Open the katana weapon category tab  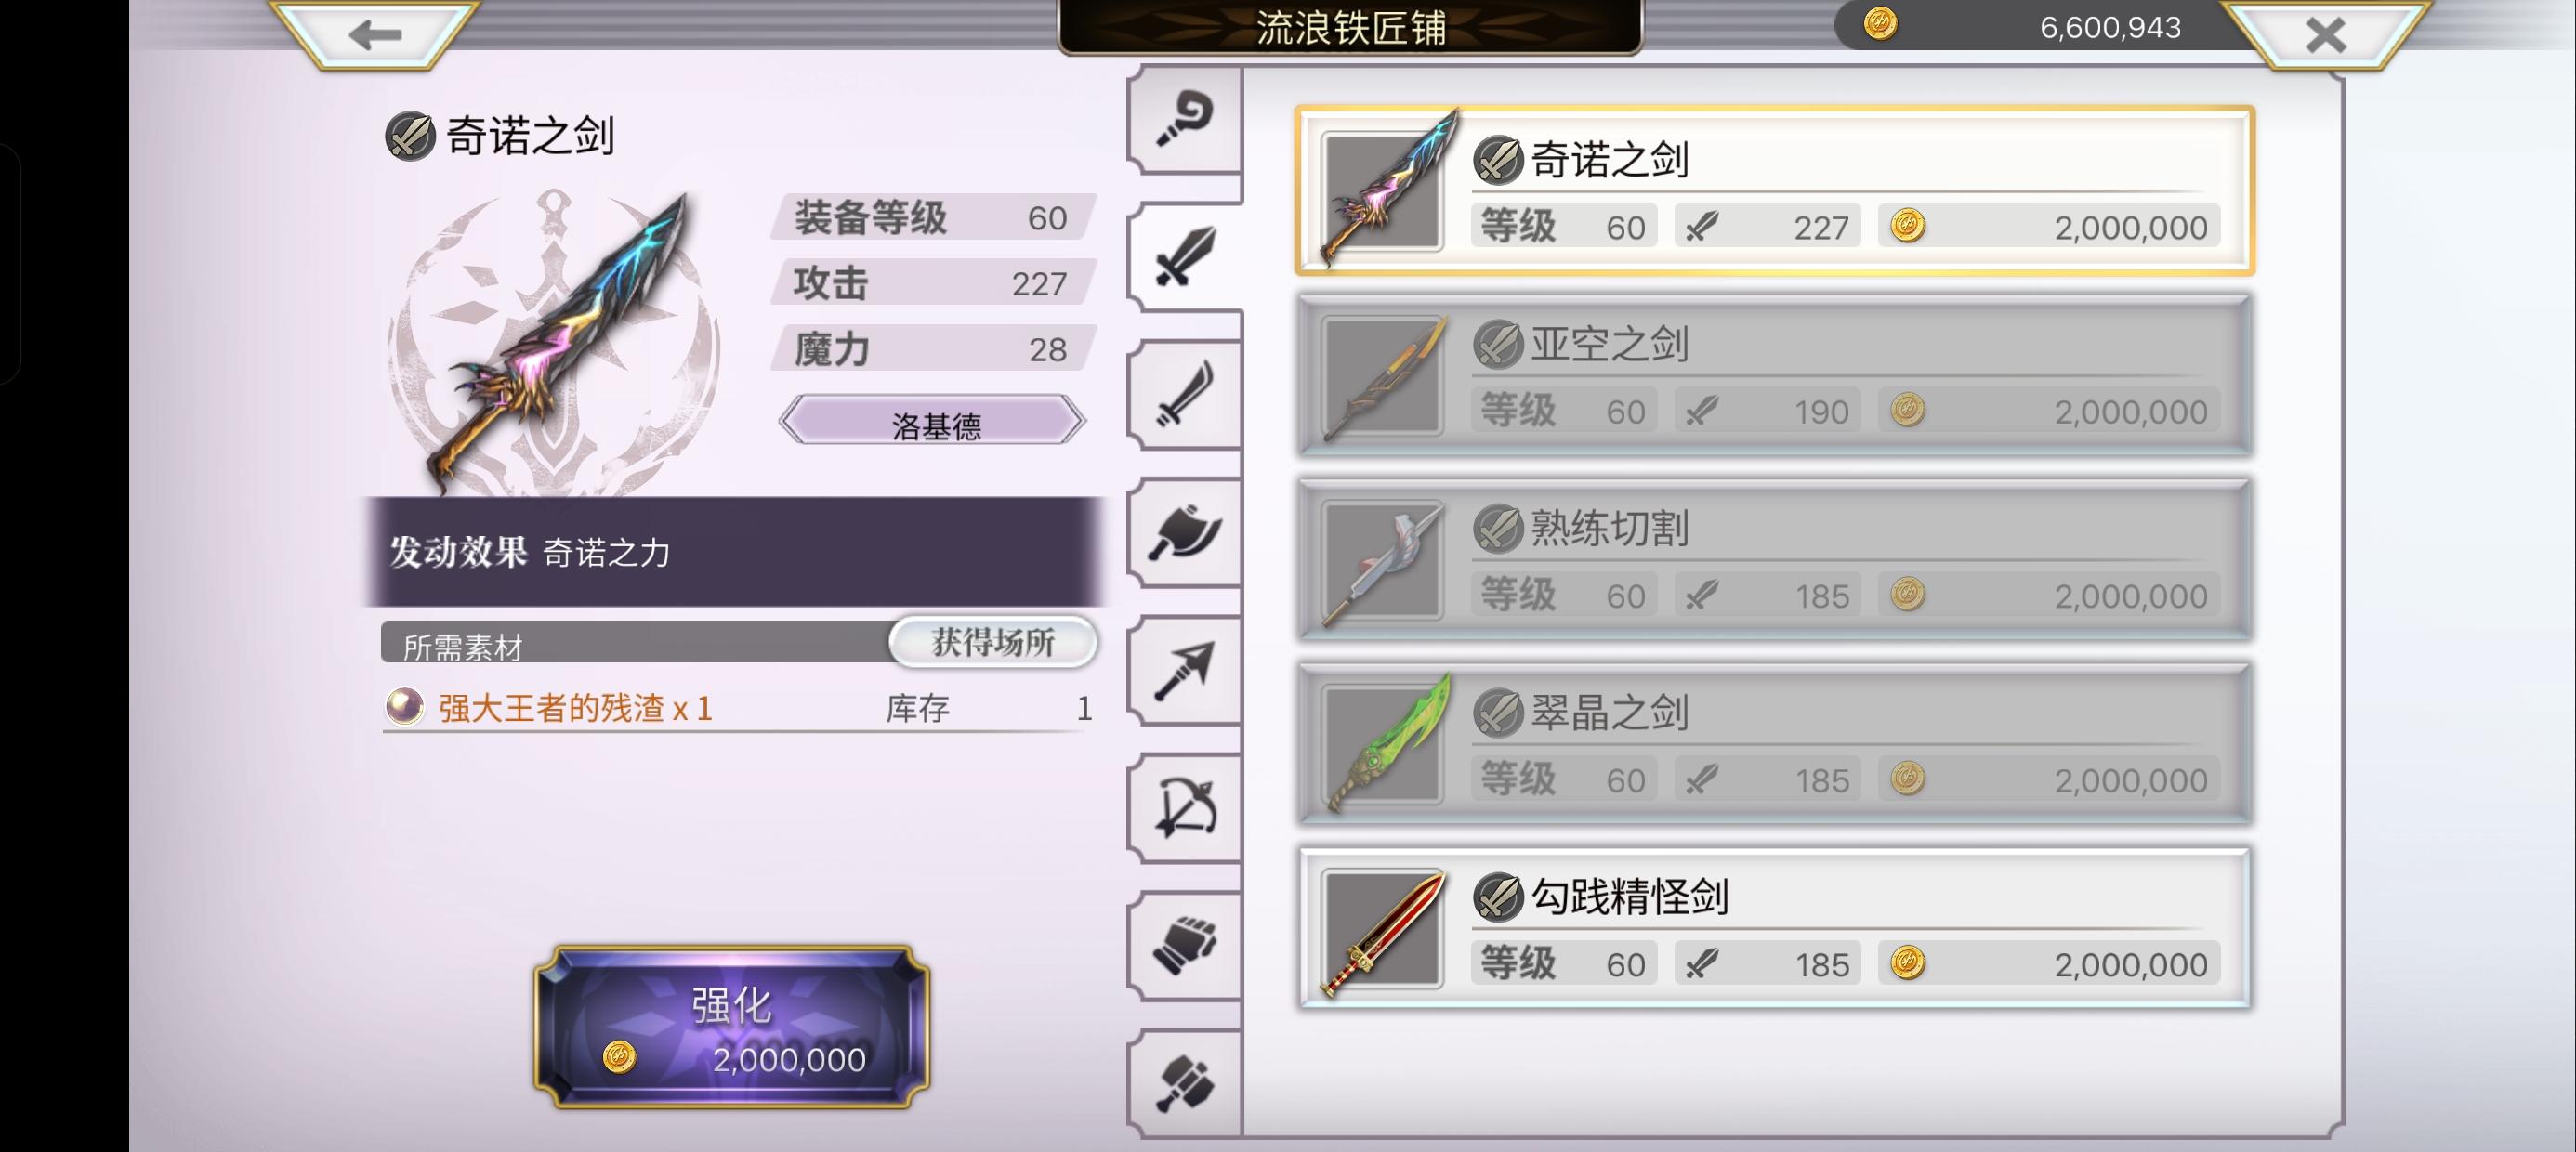[x=1186, y=393]
